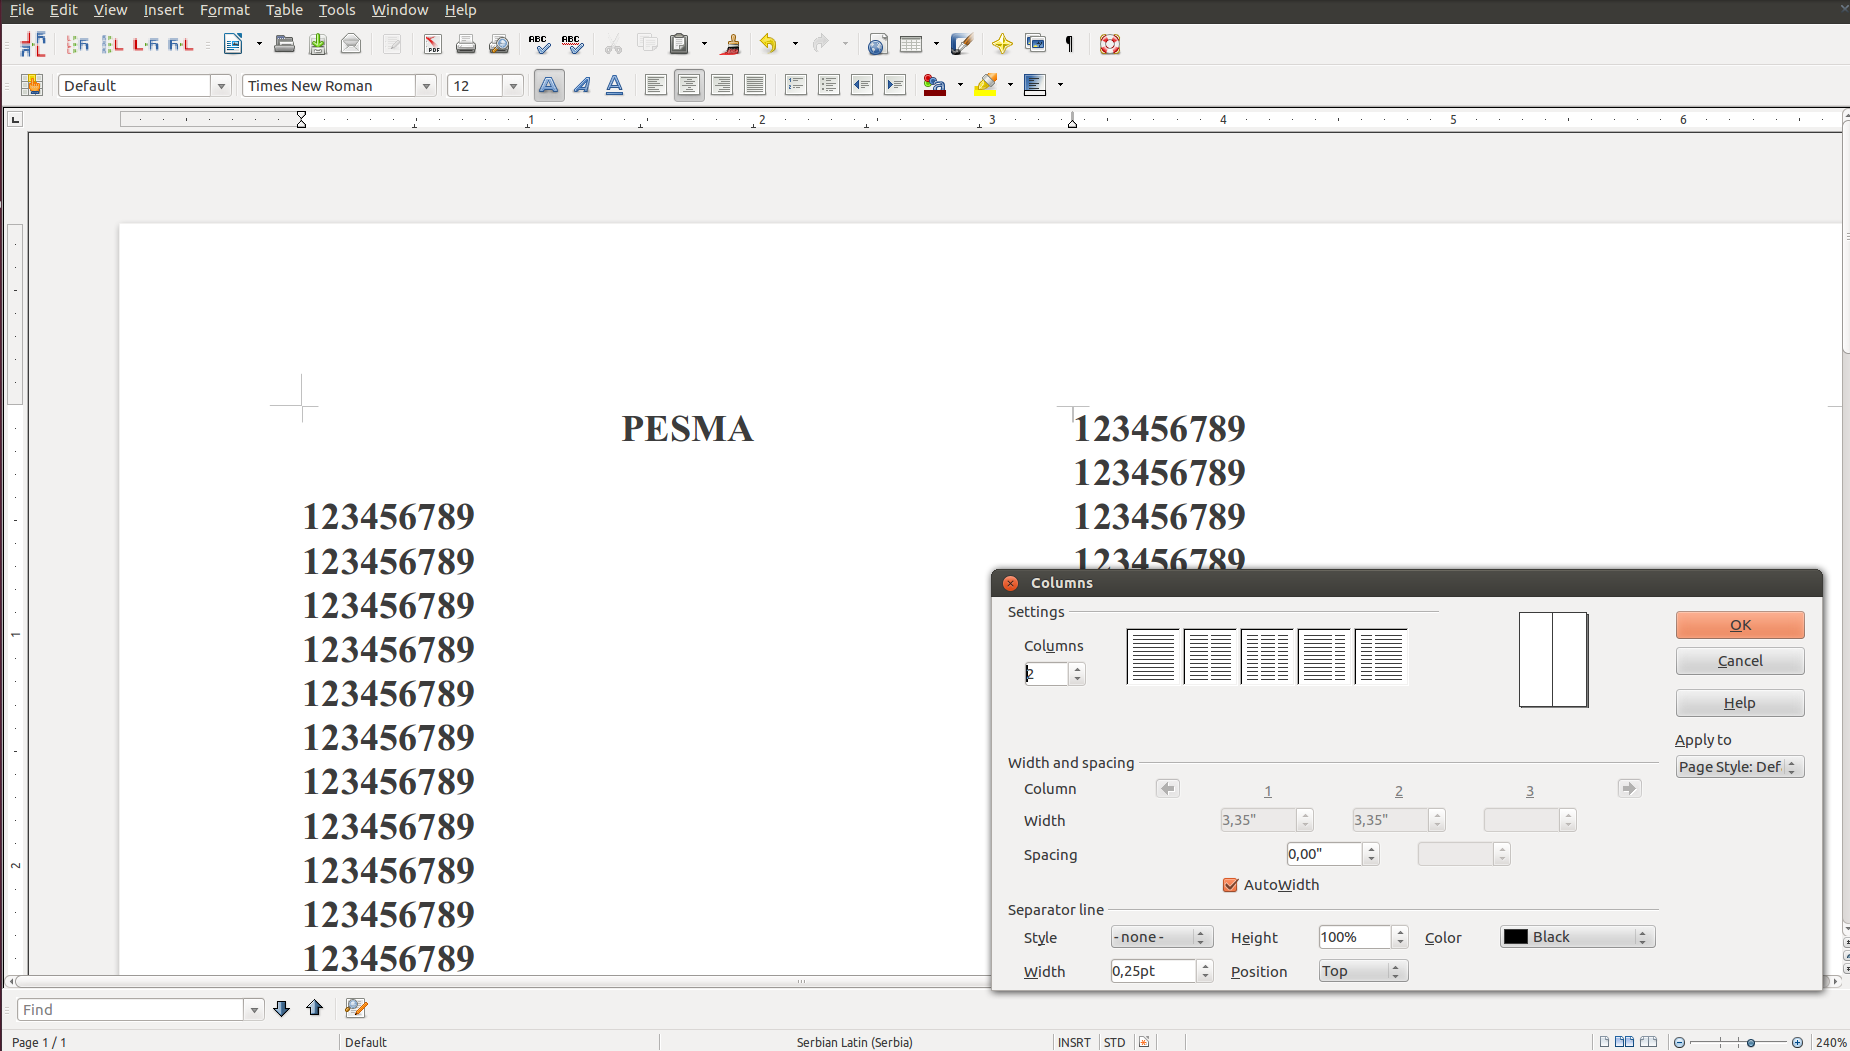Click the Help lifebuoy icon in toolbar
This screenshot has height=1051, width=1850.
point(1109,44)
